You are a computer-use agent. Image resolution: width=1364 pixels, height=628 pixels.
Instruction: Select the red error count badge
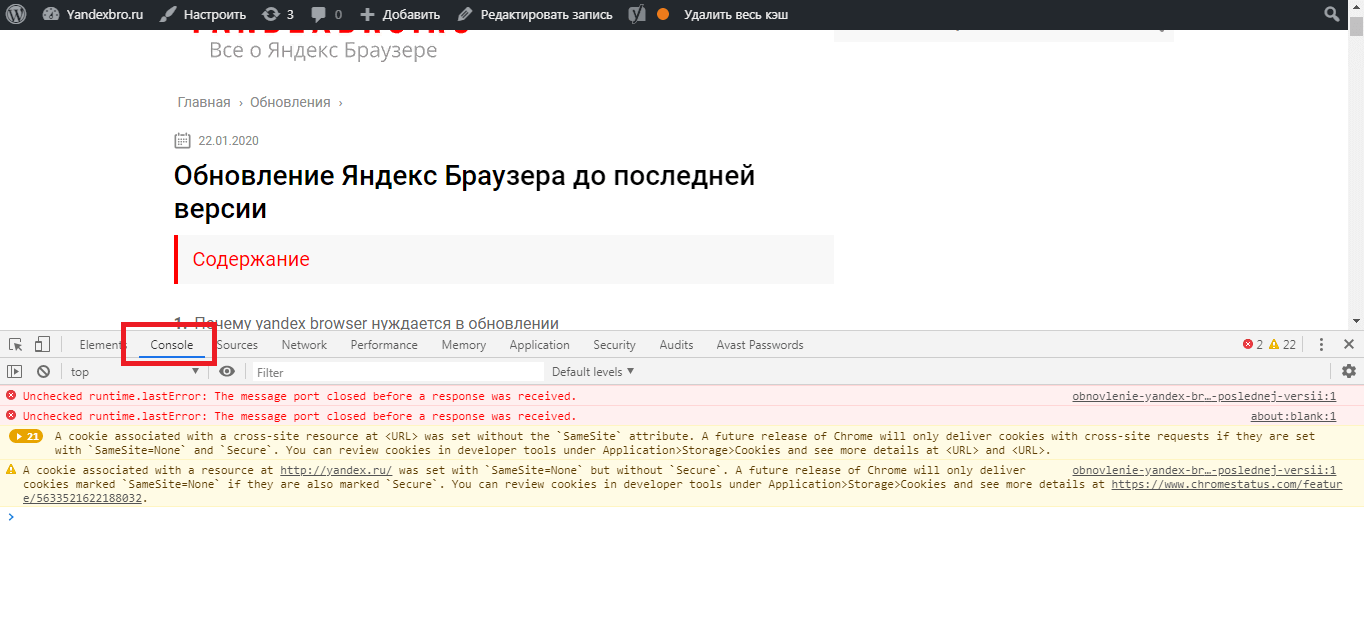pyautogui.click(x=1253, y=344)
